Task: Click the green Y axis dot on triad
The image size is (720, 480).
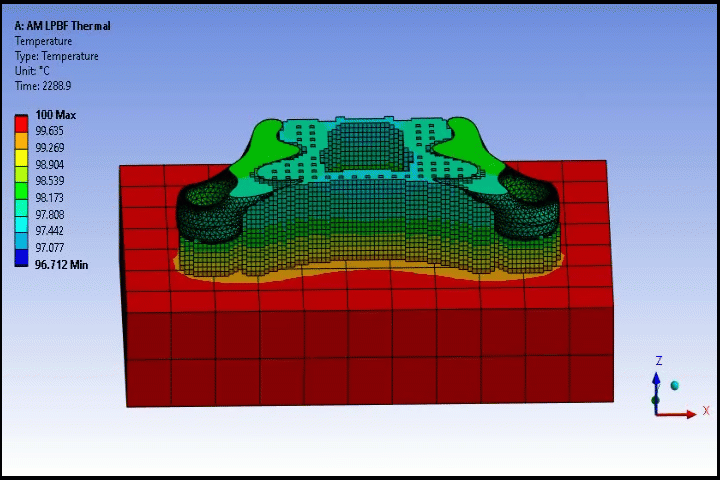Action: coord(655,400)
